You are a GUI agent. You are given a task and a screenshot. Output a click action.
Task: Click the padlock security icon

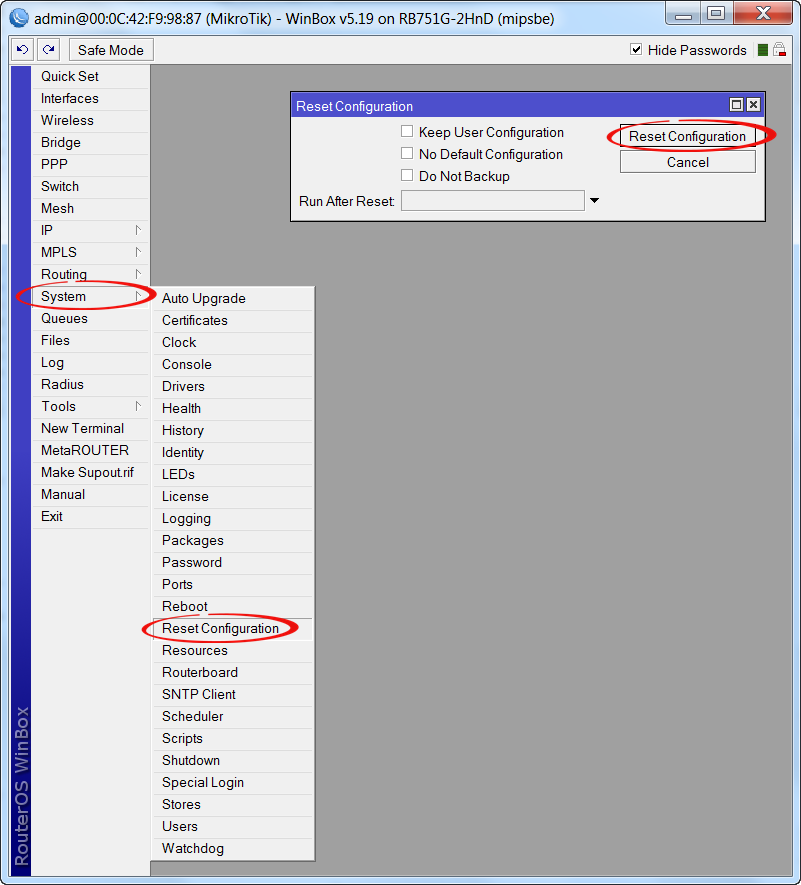tap(779, 50)
